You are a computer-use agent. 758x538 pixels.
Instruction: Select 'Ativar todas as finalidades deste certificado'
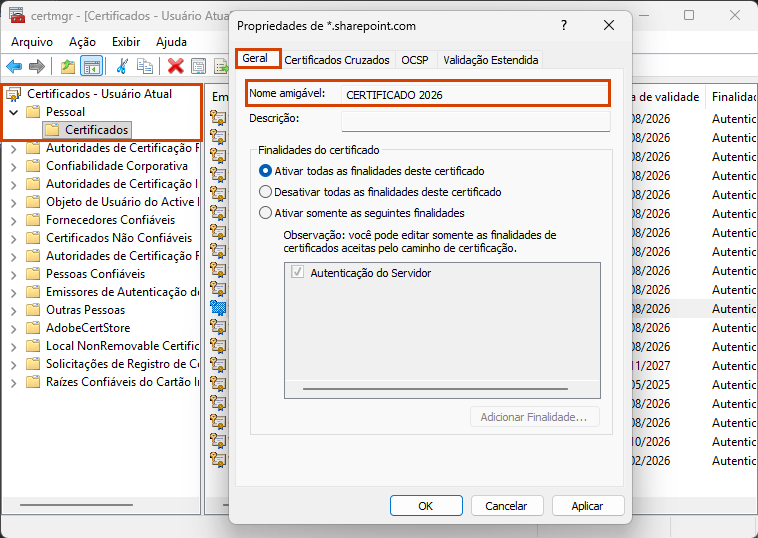pos(265,171)
